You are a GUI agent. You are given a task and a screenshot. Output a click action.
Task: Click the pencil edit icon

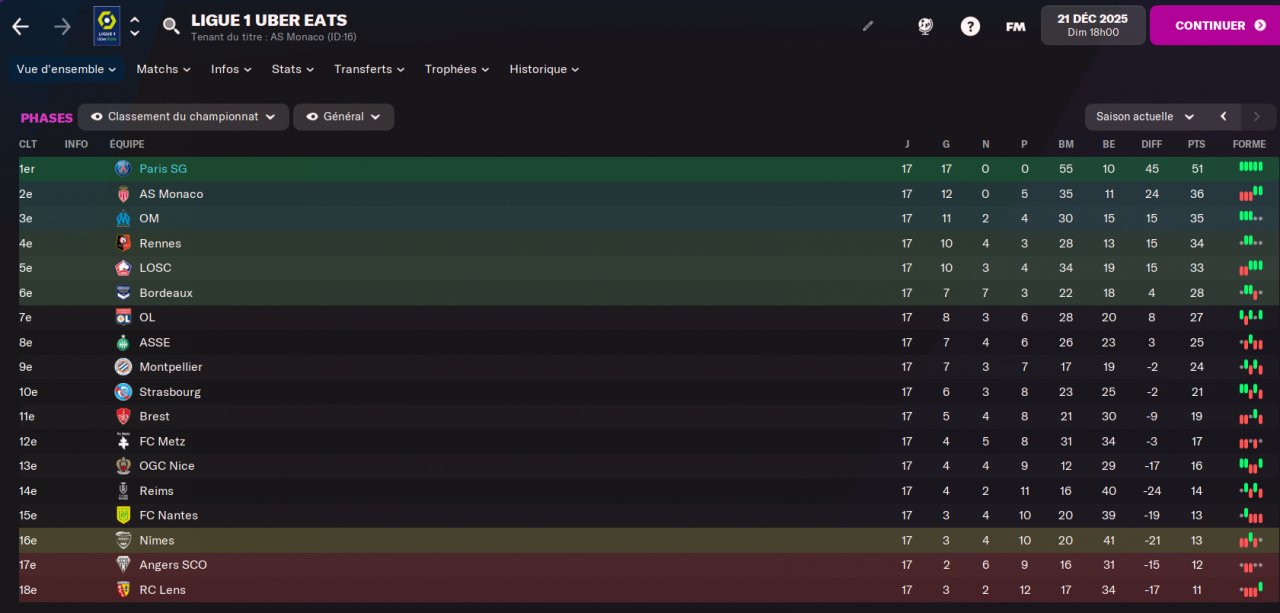click(x=868, y=26)
